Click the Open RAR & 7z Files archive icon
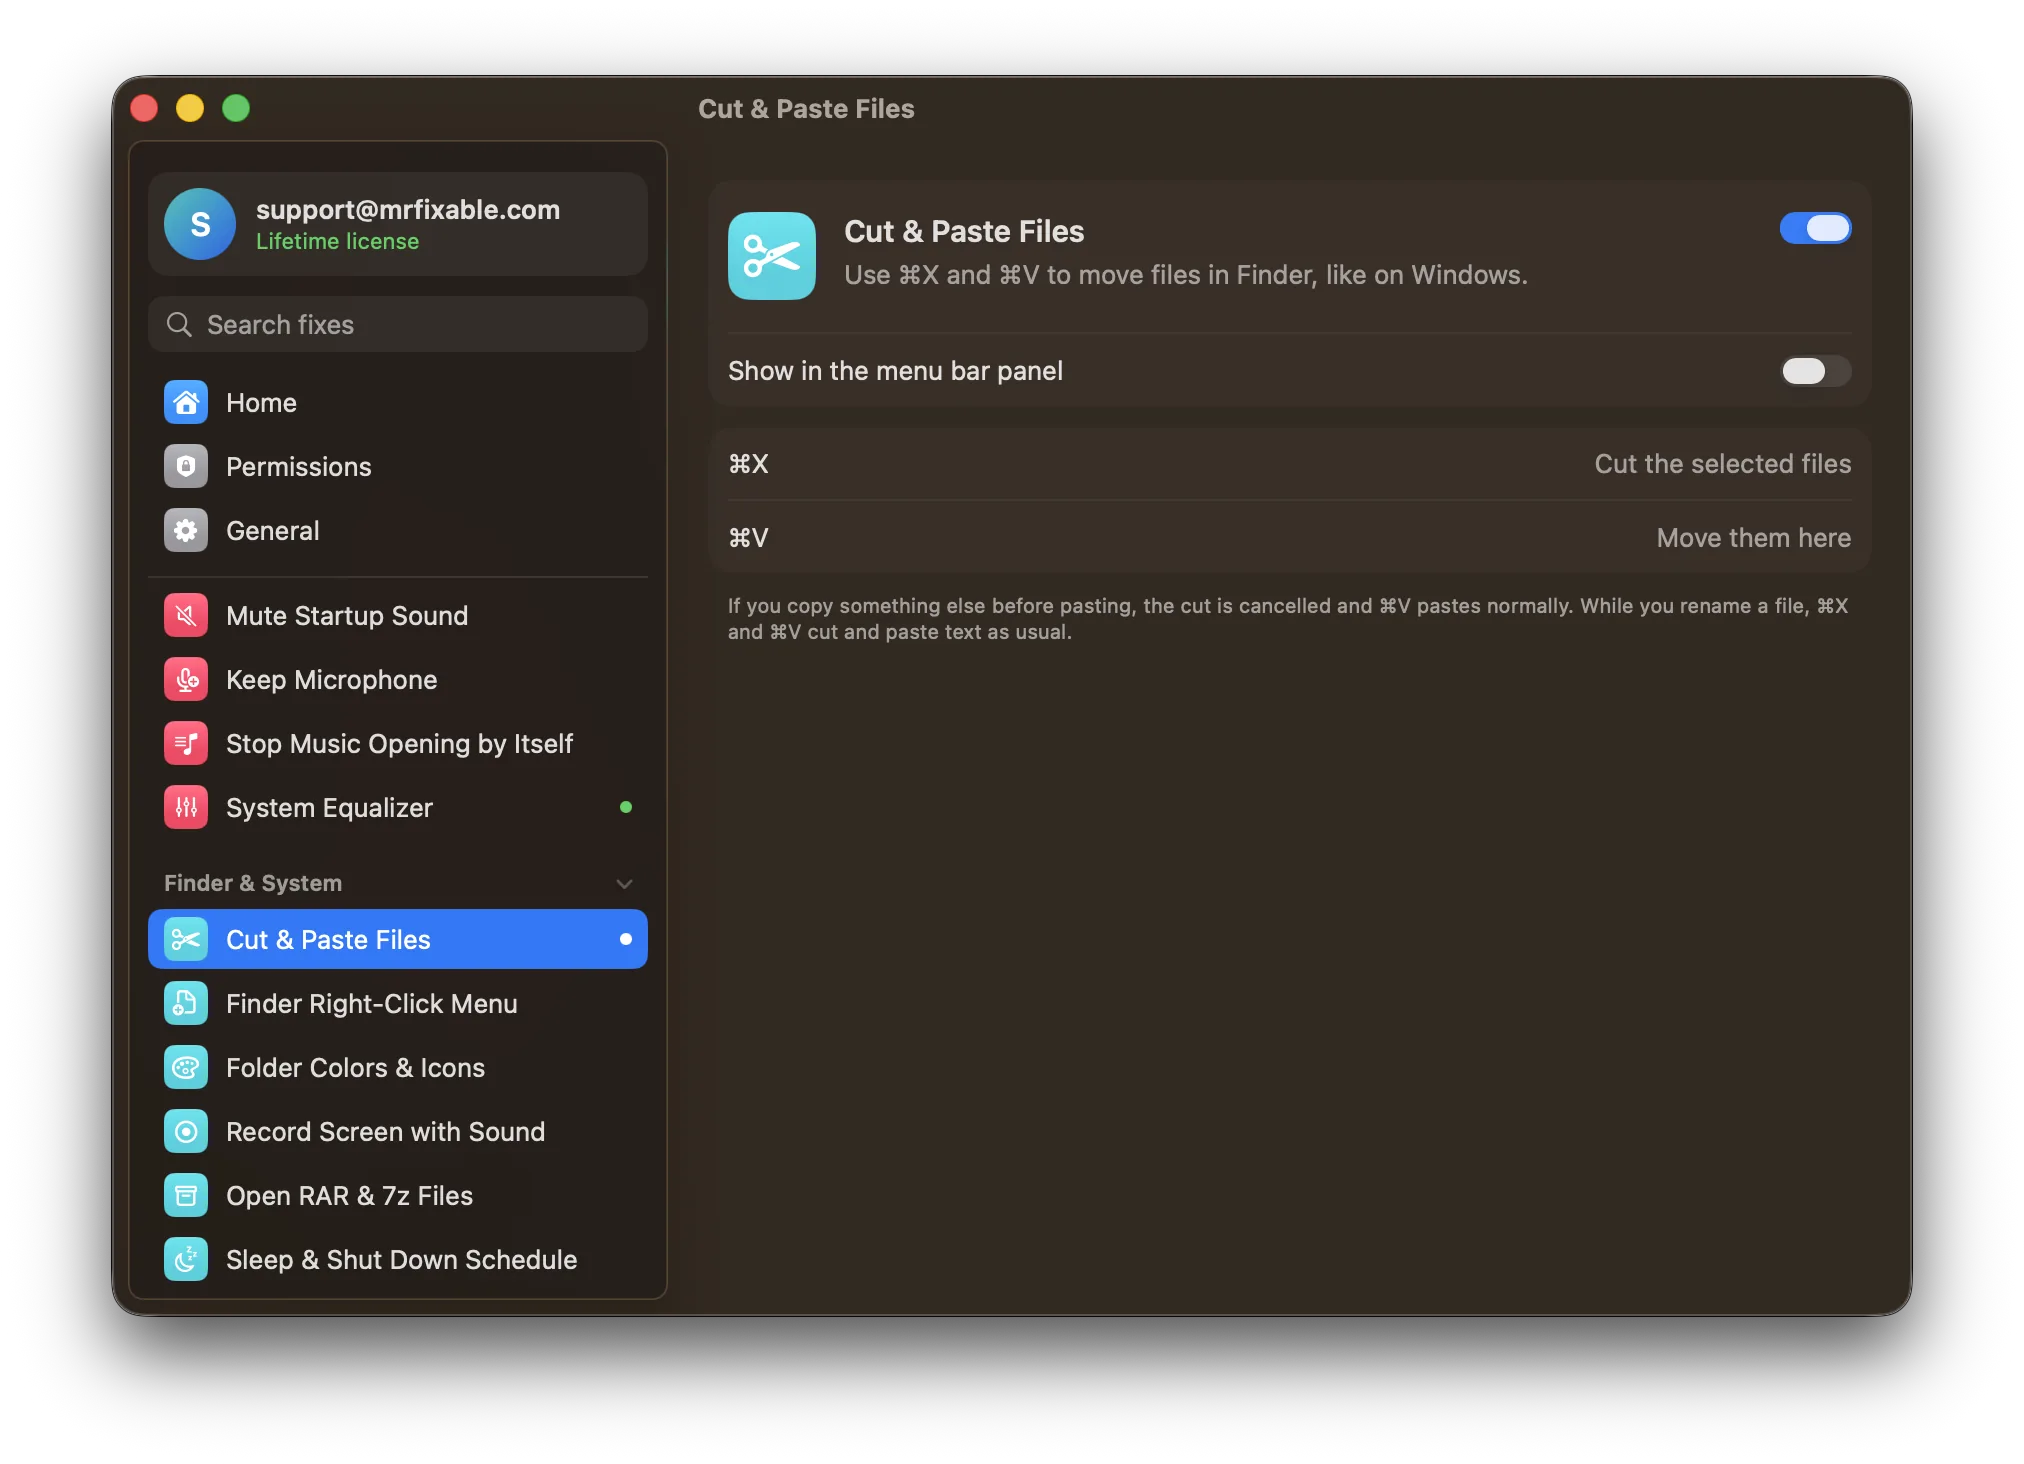This screenshot has height=1464, width=2024. pyautogui.click(x=186, y=1196)
